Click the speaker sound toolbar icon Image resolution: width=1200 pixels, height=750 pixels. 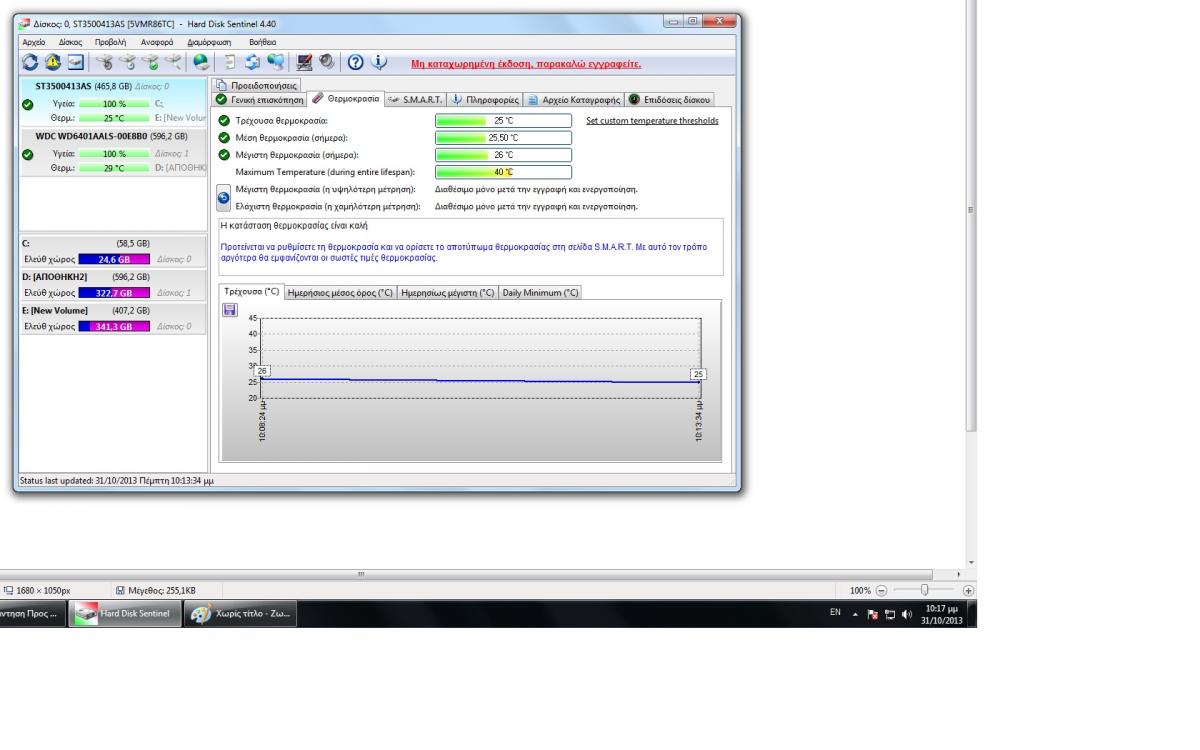point(327,62)
